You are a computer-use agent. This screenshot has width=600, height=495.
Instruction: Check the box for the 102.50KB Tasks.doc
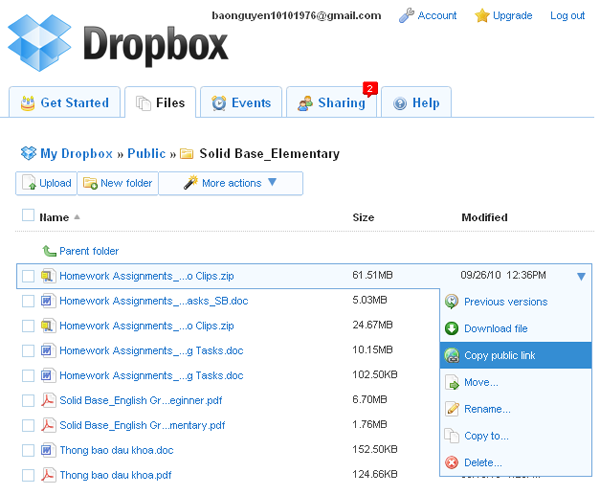[28, 375]
